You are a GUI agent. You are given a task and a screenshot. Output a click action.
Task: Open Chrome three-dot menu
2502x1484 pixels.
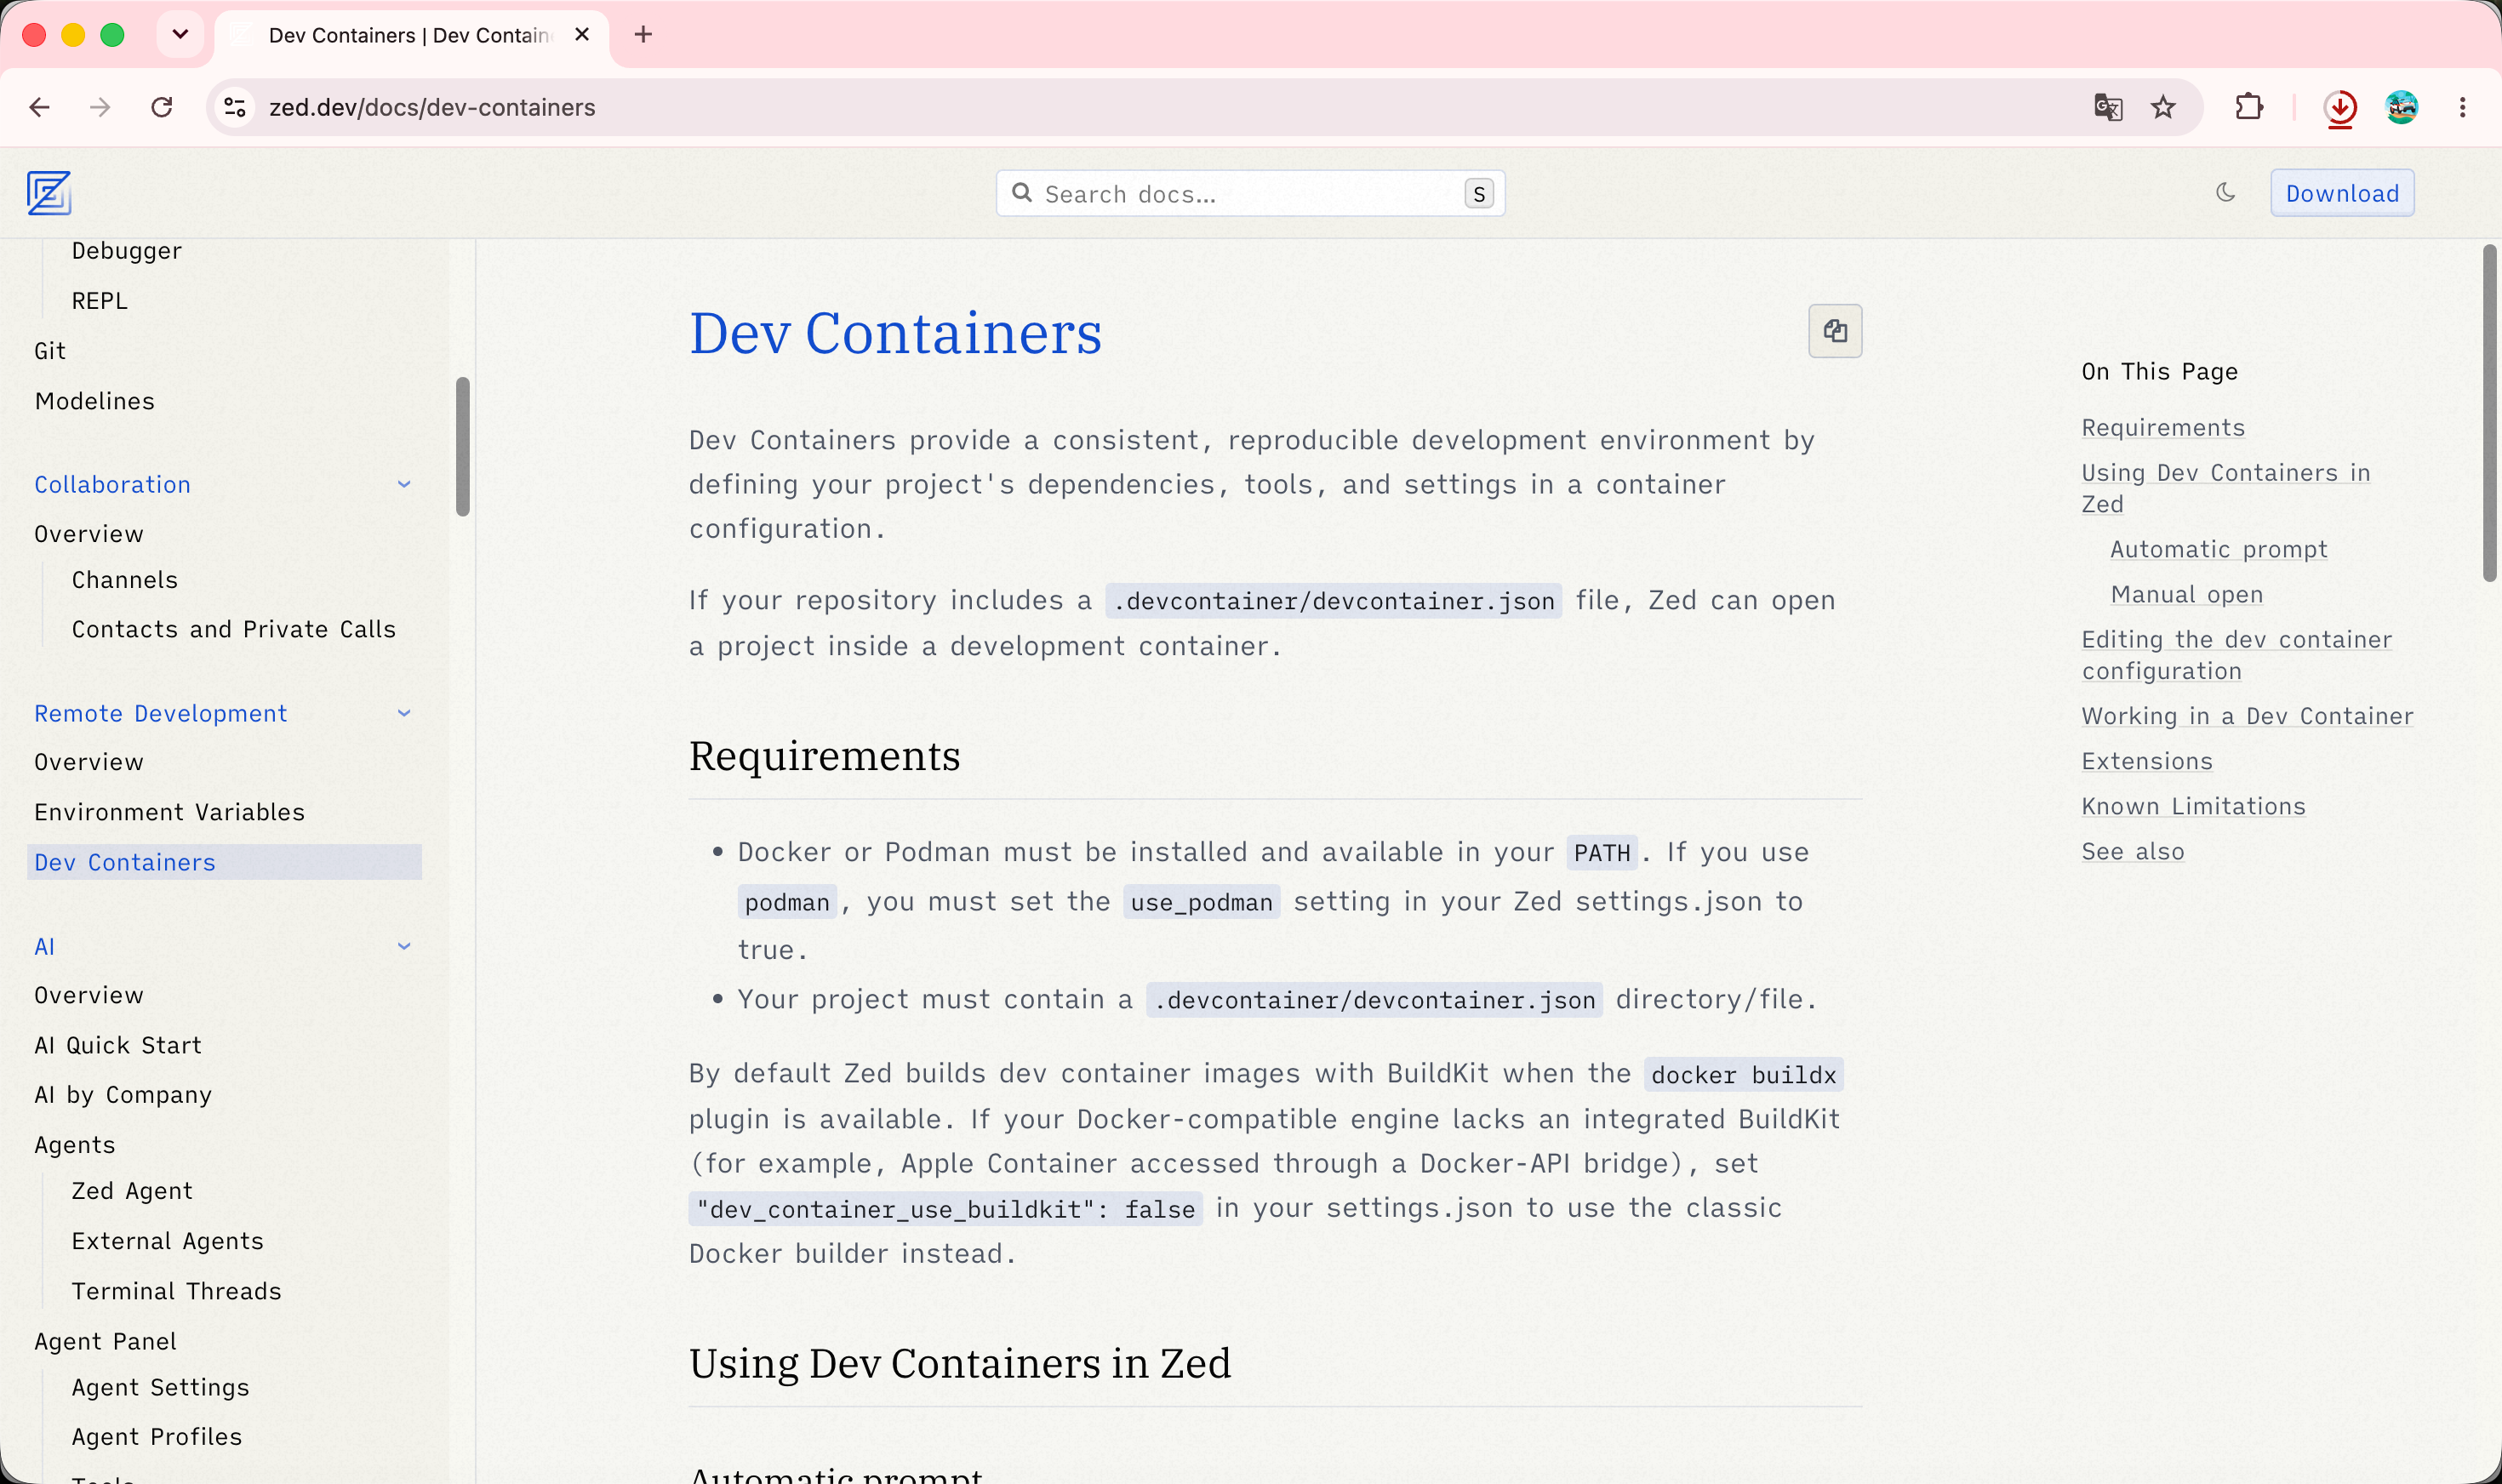click(2462, 107)
